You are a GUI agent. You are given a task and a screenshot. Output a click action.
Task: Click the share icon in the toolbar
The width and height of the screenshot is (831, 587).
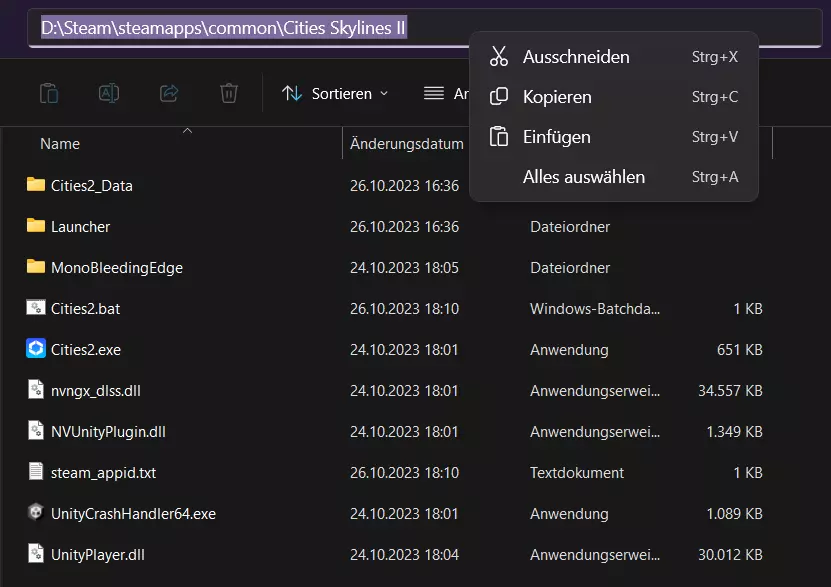tap(169, 93)
